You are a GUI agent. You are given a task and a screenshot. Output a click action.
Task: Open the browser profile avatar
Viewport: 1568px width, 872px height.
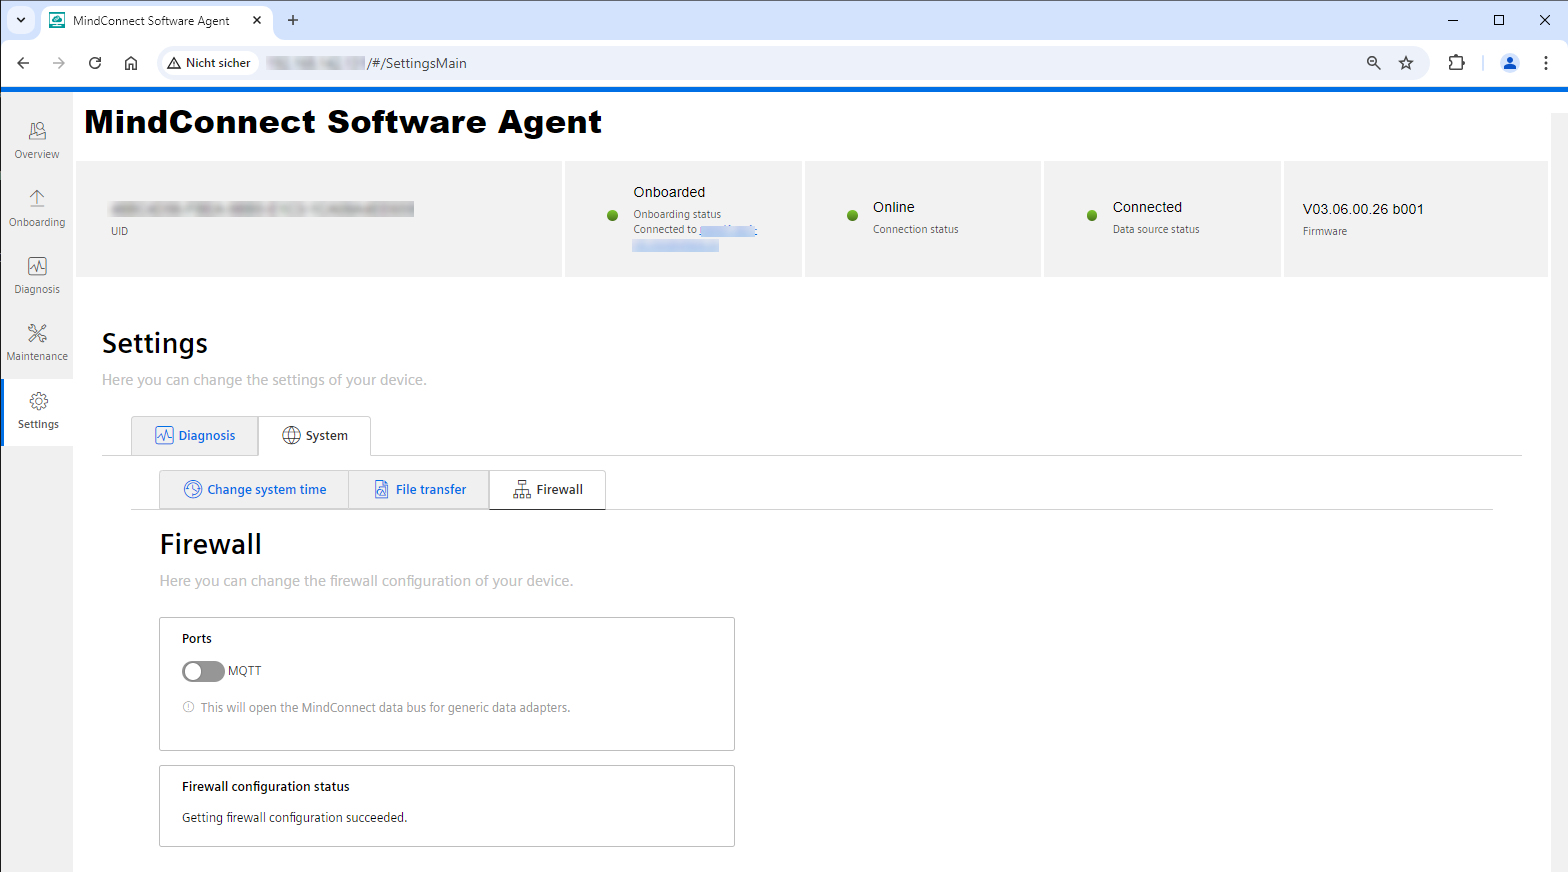[1510, 63]
